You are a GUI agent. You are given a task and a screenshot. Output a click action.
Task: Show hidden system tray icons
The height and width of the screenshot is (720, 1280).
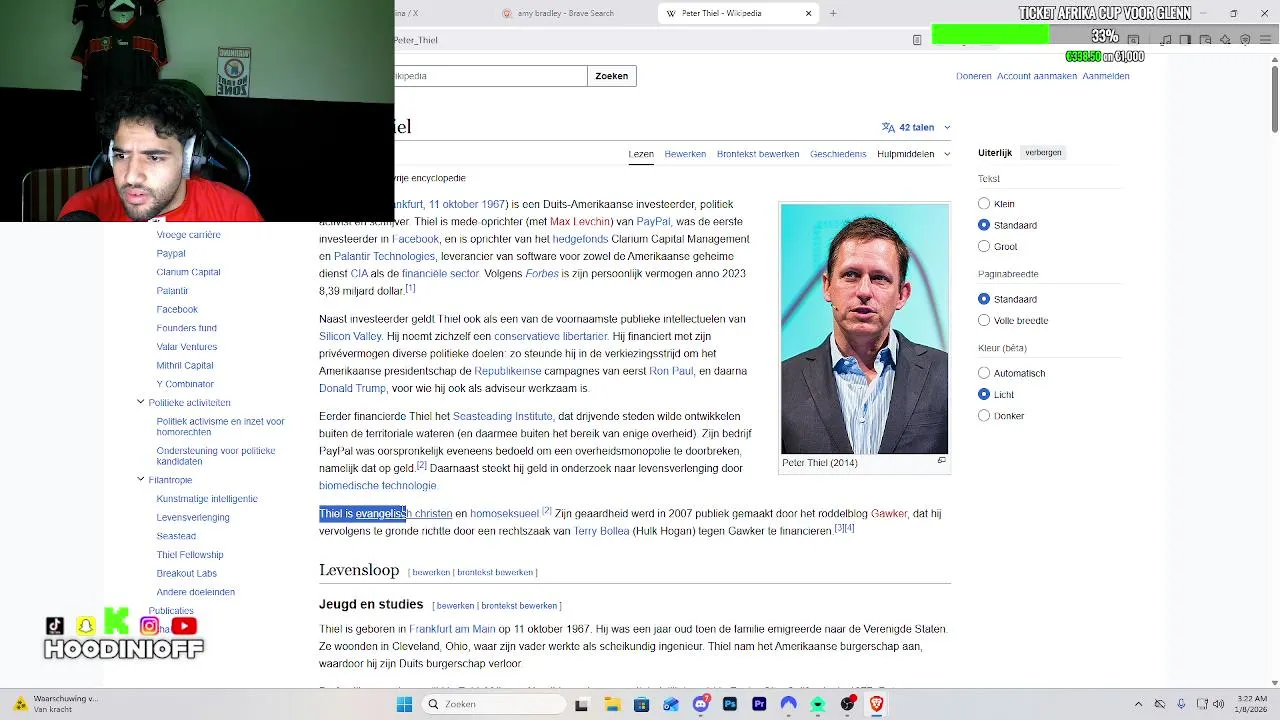1139,704
